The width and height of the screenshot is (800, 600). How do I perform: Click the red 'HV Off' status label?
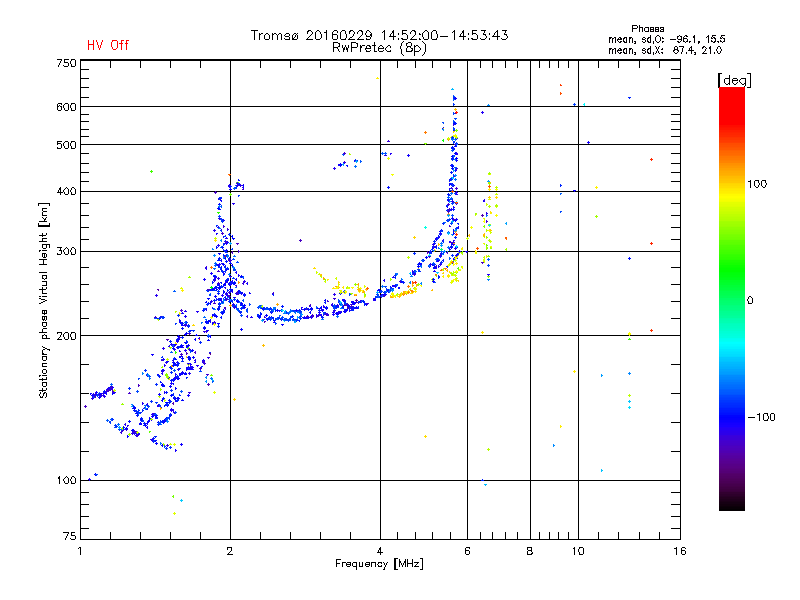click(108, 45)
